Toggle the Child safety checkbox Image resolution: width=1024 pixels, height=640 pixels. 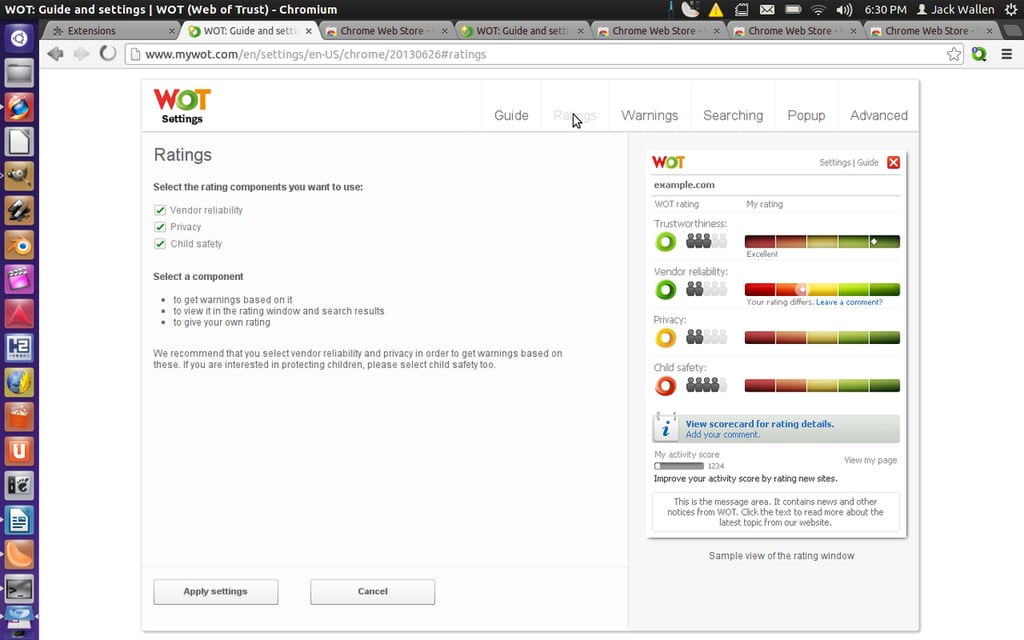point(160,244)
